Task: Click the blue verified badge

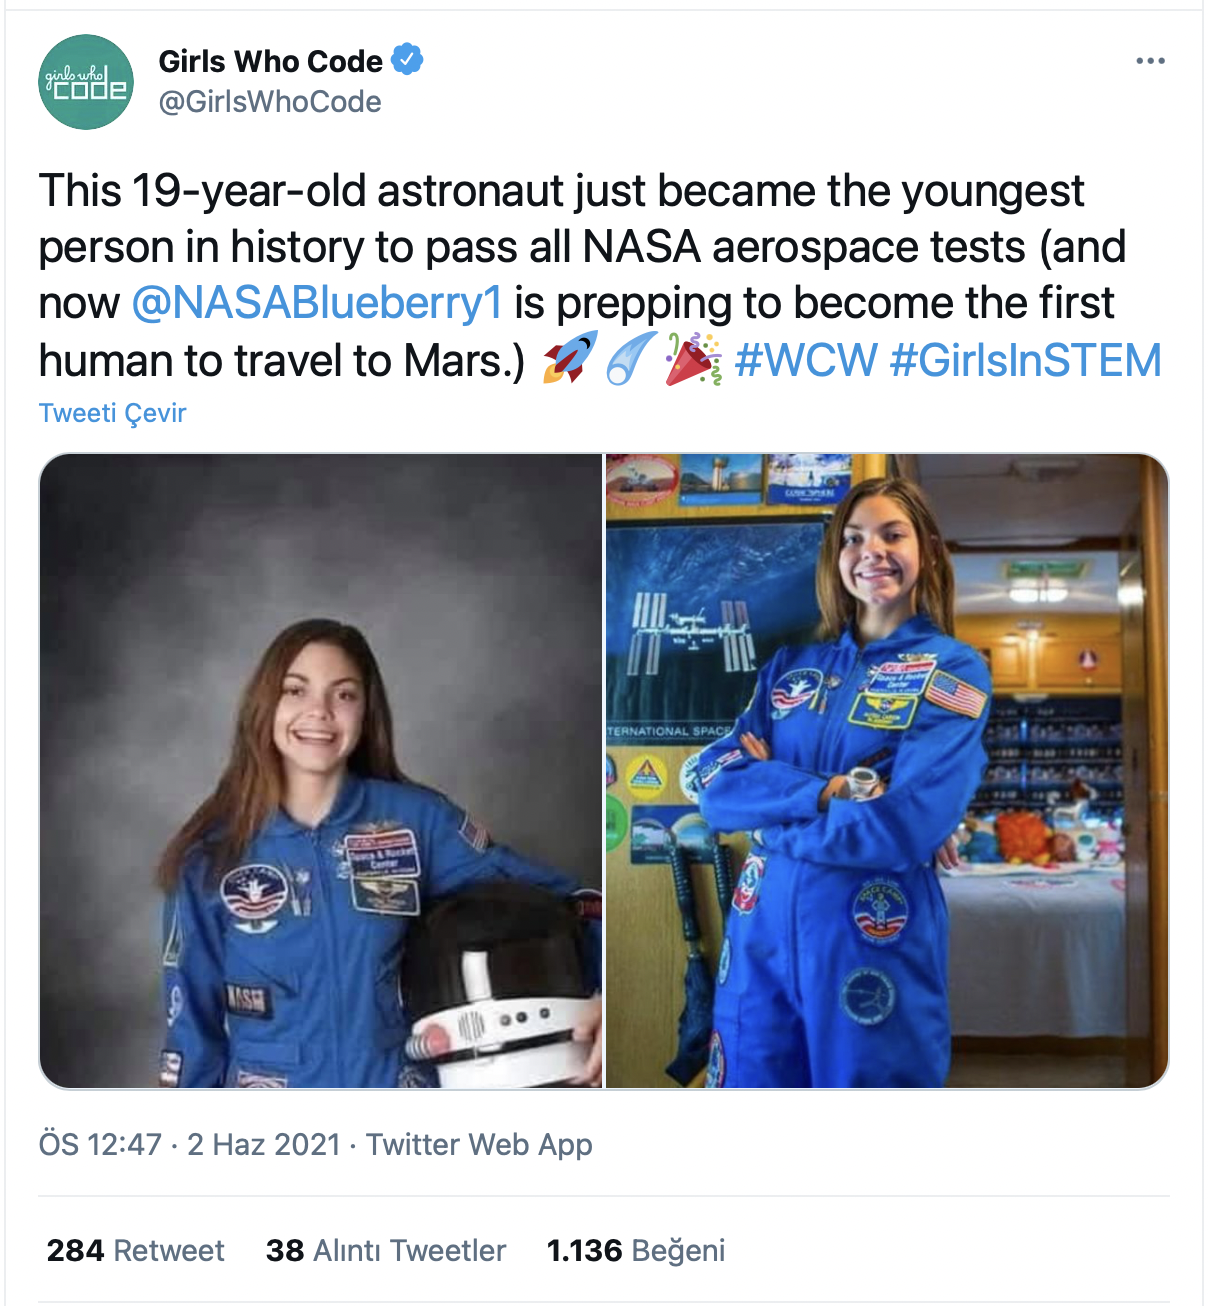Action: click(x=407, y=60)
